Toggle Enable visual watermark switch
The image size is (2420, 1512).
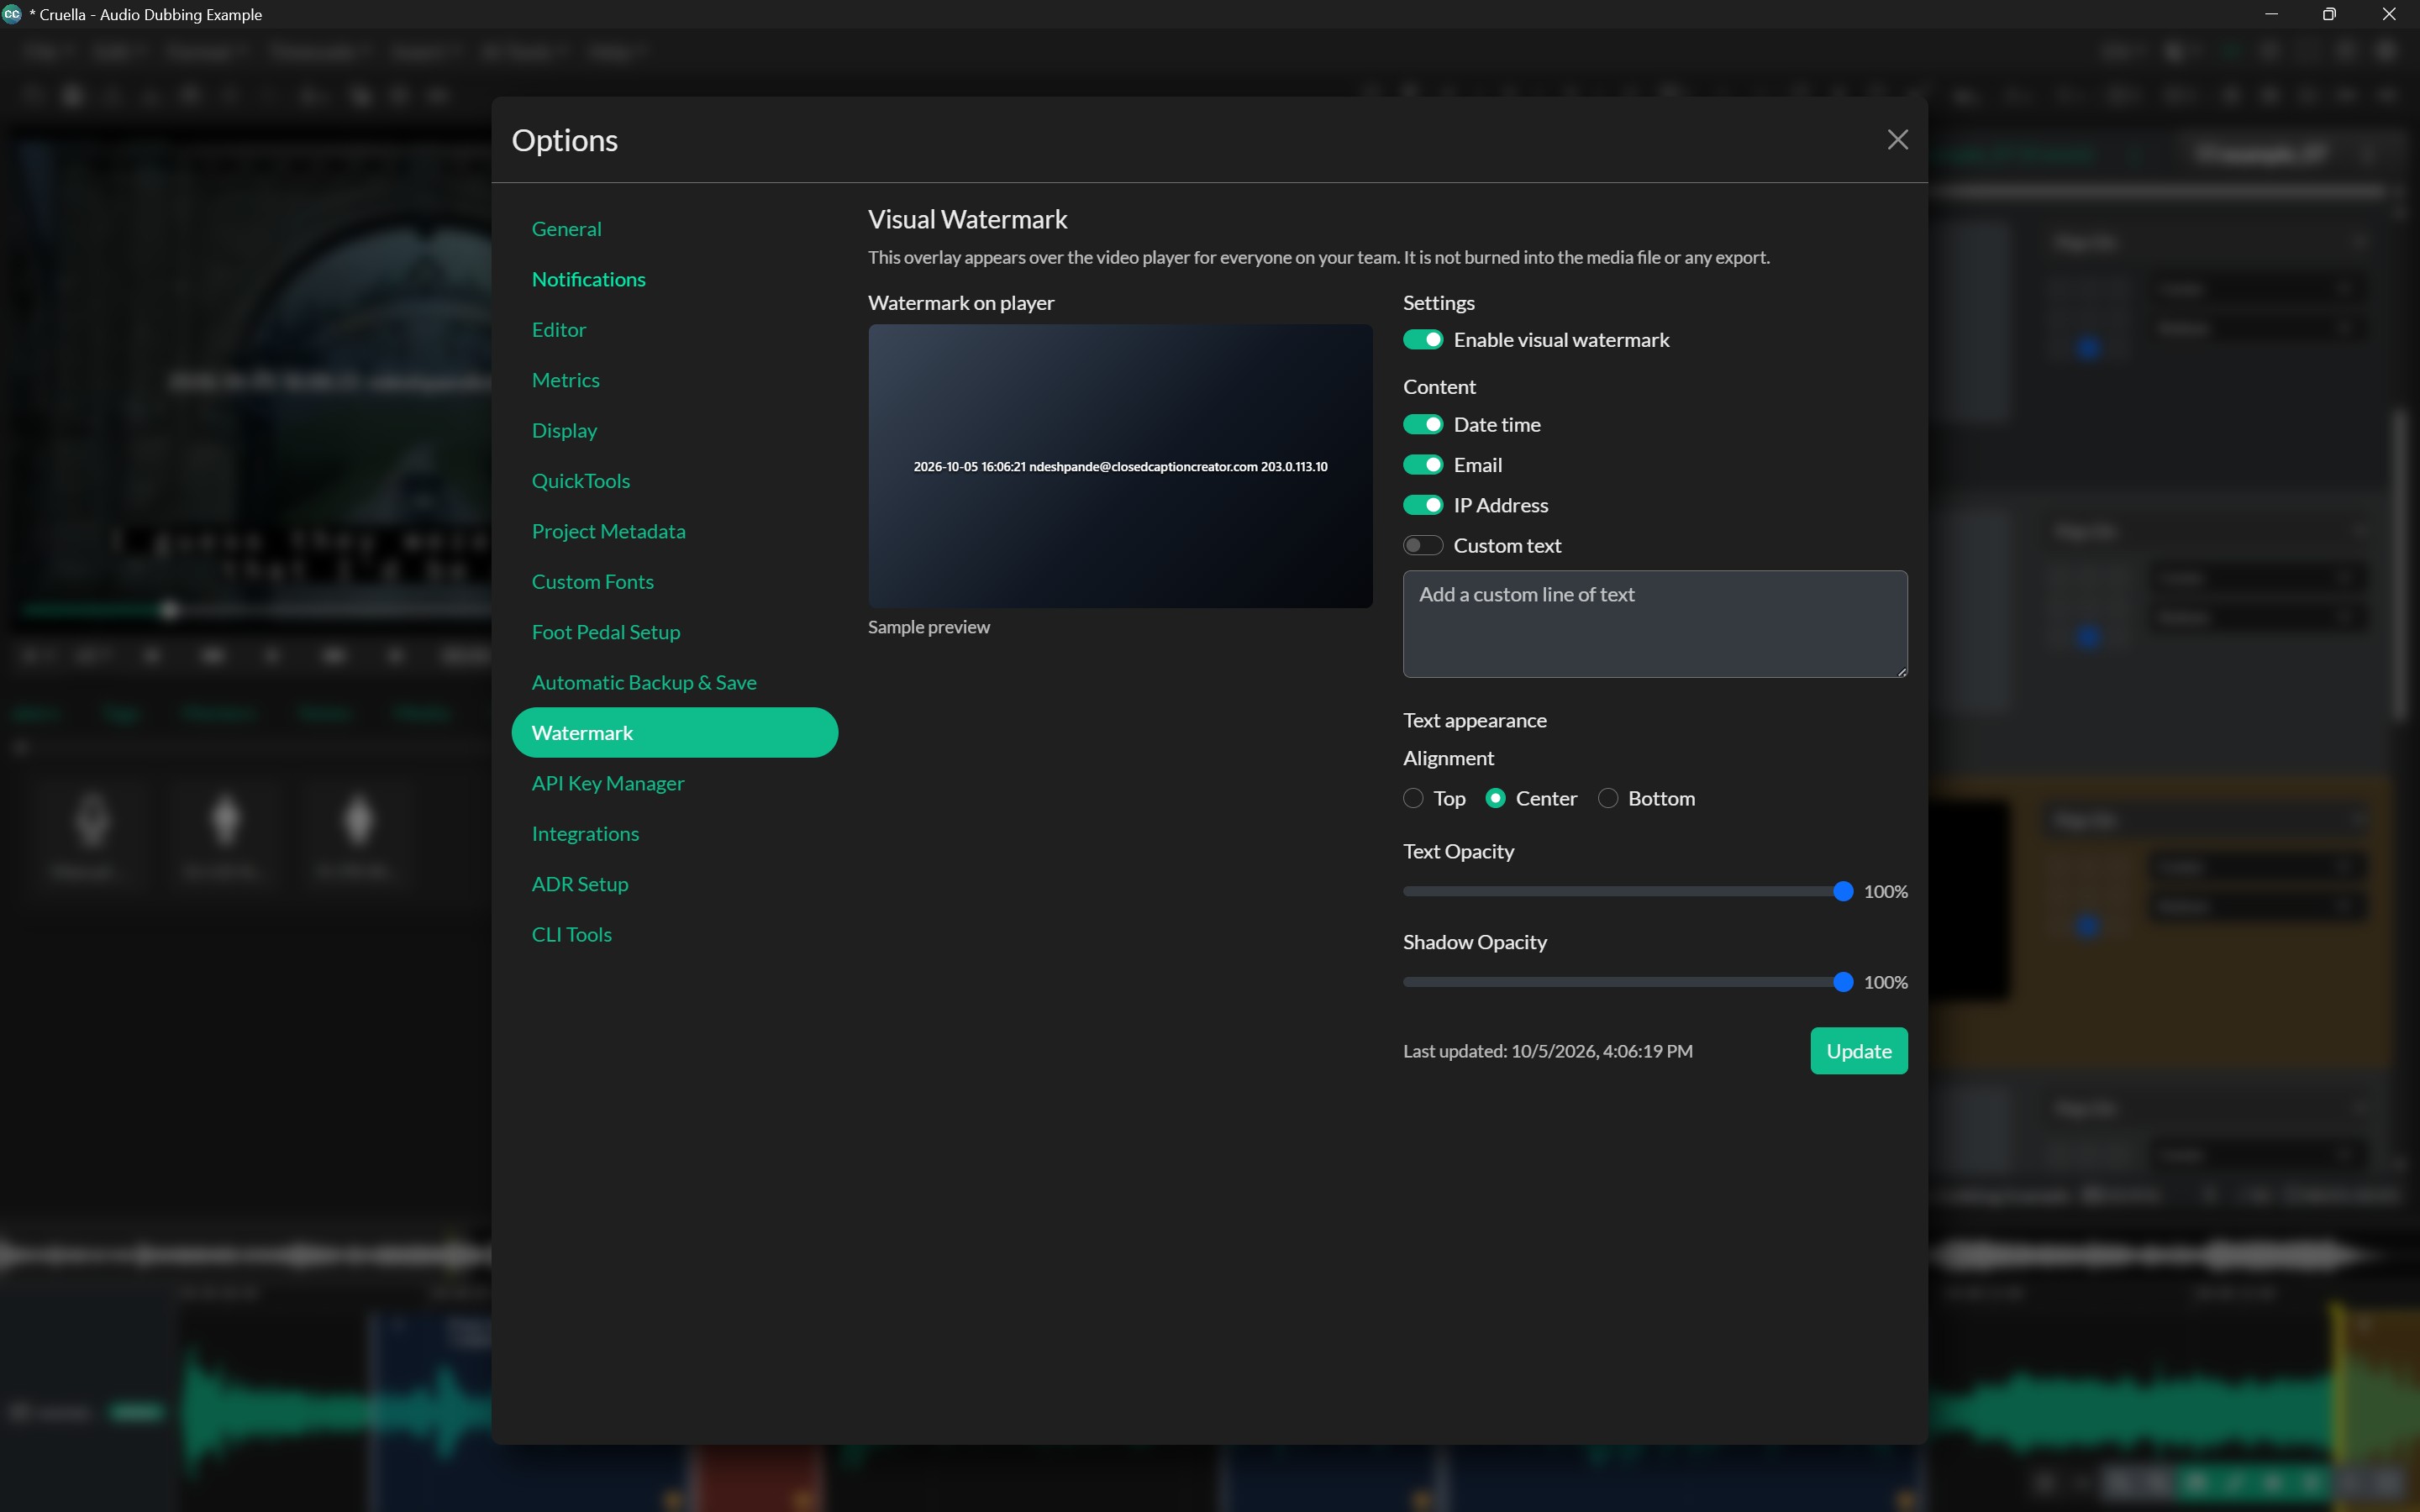(1422, 340)
